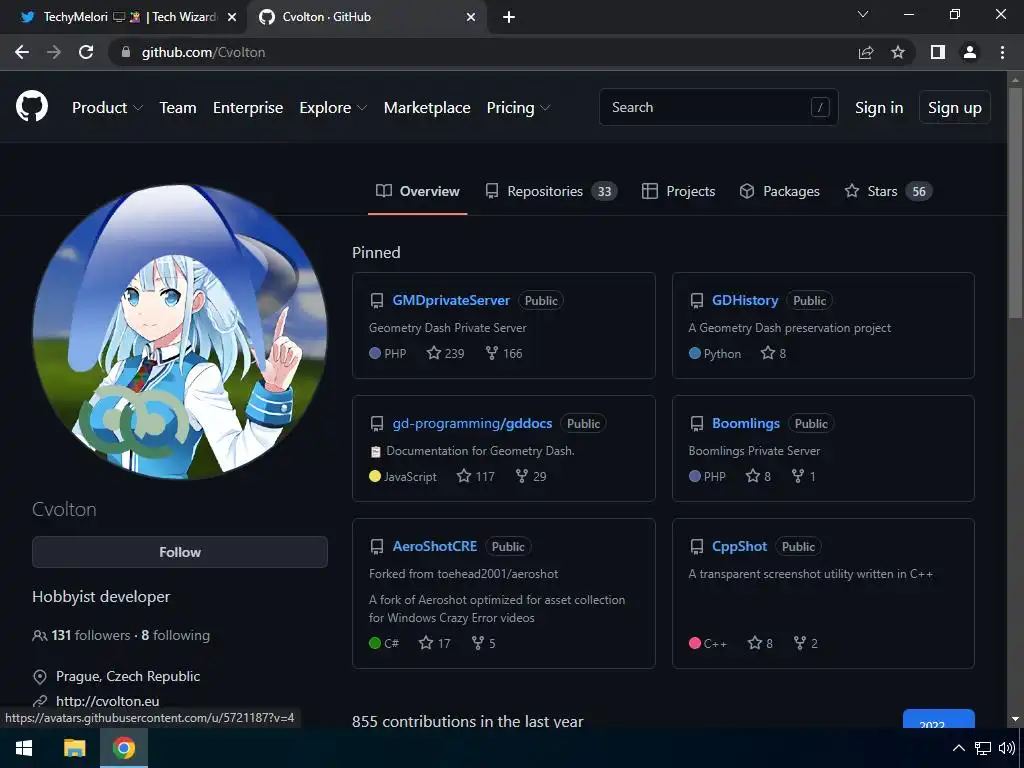This screenshot has width=1024, height=768.
Task: Expand the Product dropdown menu
Action: [107, 108]
